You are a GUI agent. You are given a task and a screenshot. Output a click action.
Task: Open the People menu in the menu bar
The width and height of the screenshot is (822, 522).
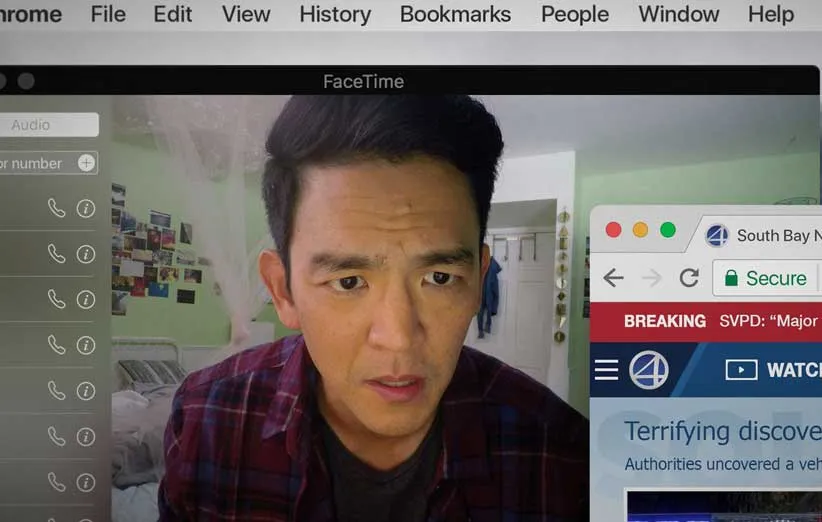[x=575, y=14]
